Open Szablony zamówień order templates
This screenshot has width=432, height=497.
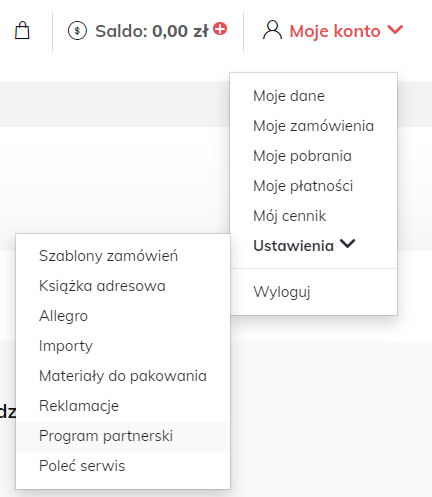pos(108,256)
